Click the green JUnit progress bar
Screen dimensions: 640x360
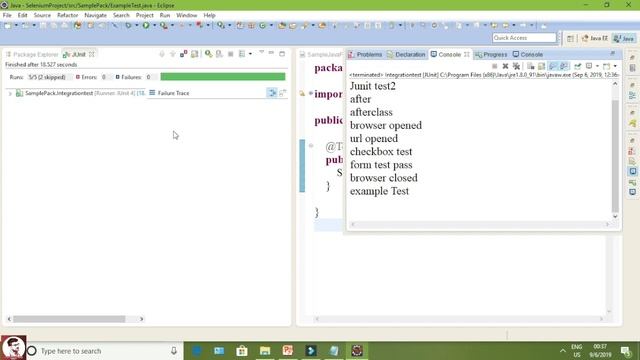pyautogui.click(x=223, y=77)
